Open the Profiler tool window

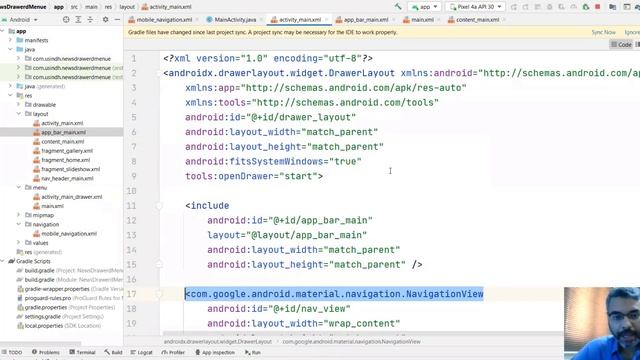tap(173, 352)
